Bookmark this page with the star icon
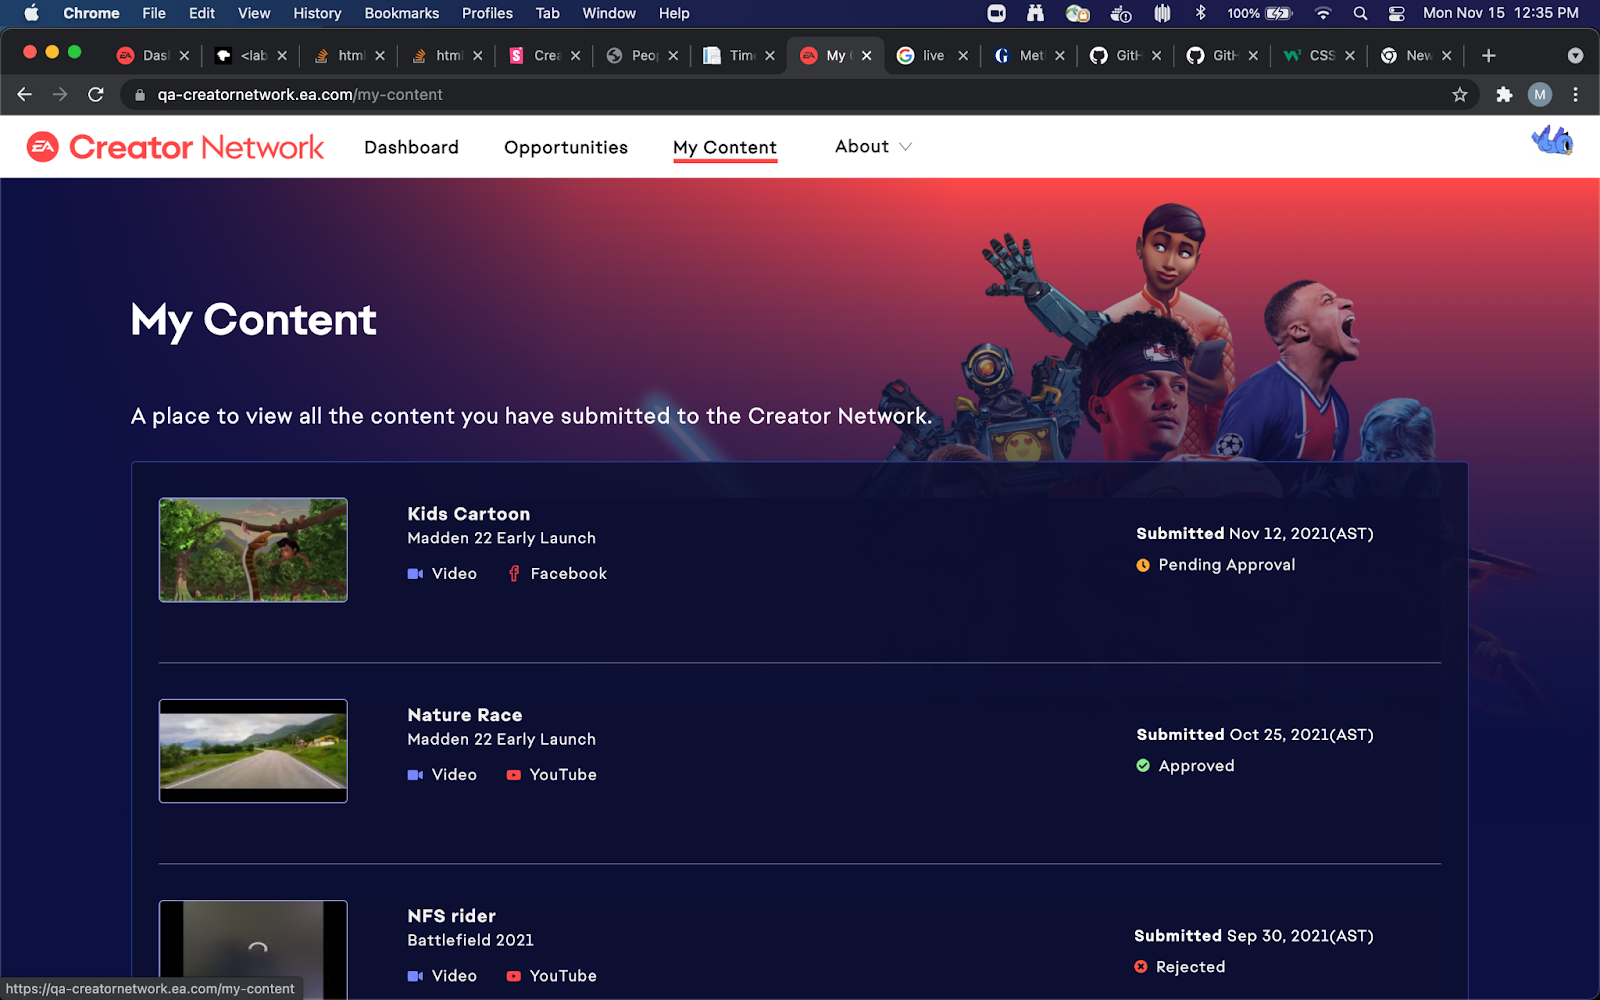The width and height of the screenshot is (1600, 1000). (x=1460, y=95)
